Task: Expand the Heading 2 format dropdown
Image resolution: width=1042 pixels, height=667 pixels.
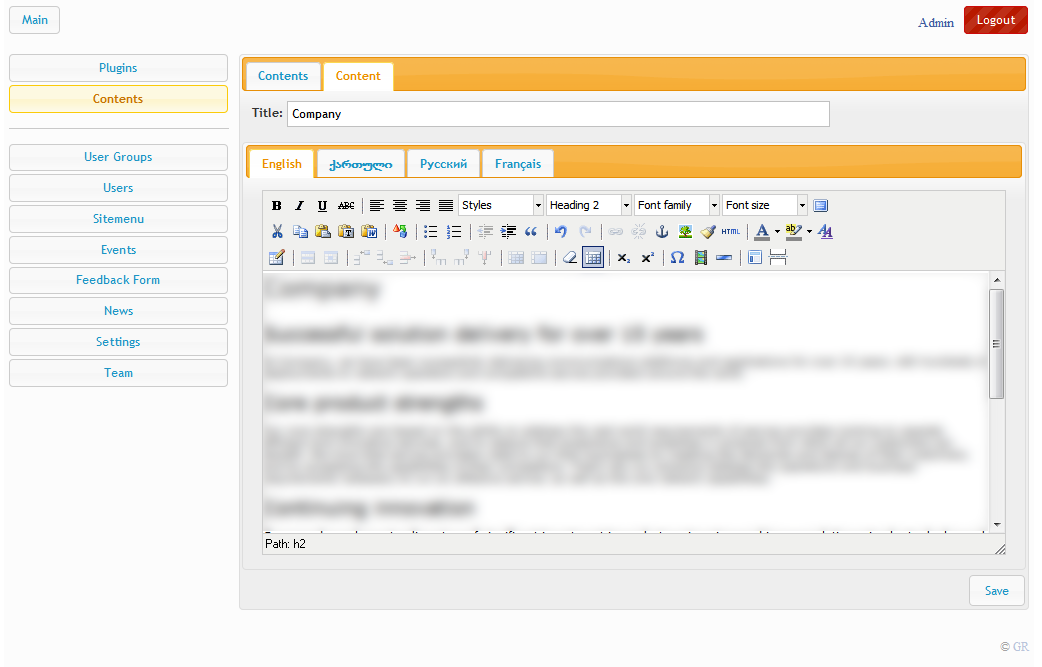Action: coord(626,206)
